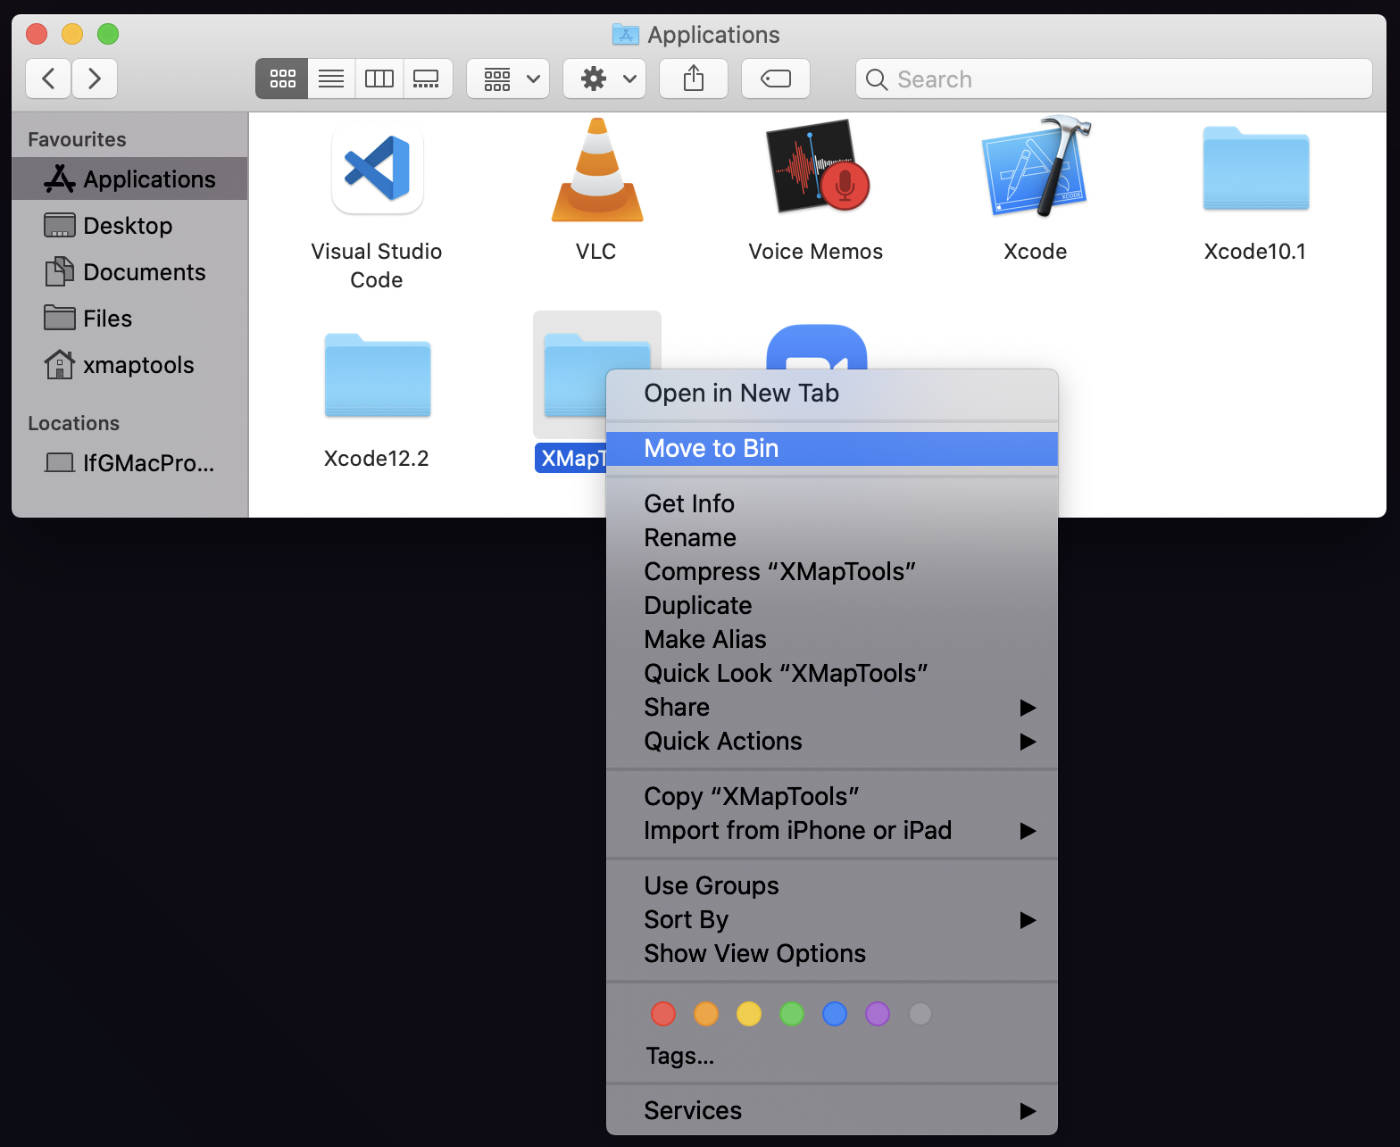Select the Voice Memos app icon
The height and width of the screenshot is (1147, 1400).
coord(817,167)
